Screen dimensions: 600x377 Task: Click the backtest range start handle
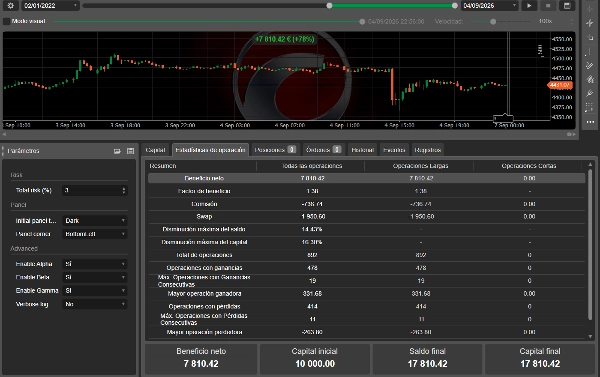[x=329, y=5]
